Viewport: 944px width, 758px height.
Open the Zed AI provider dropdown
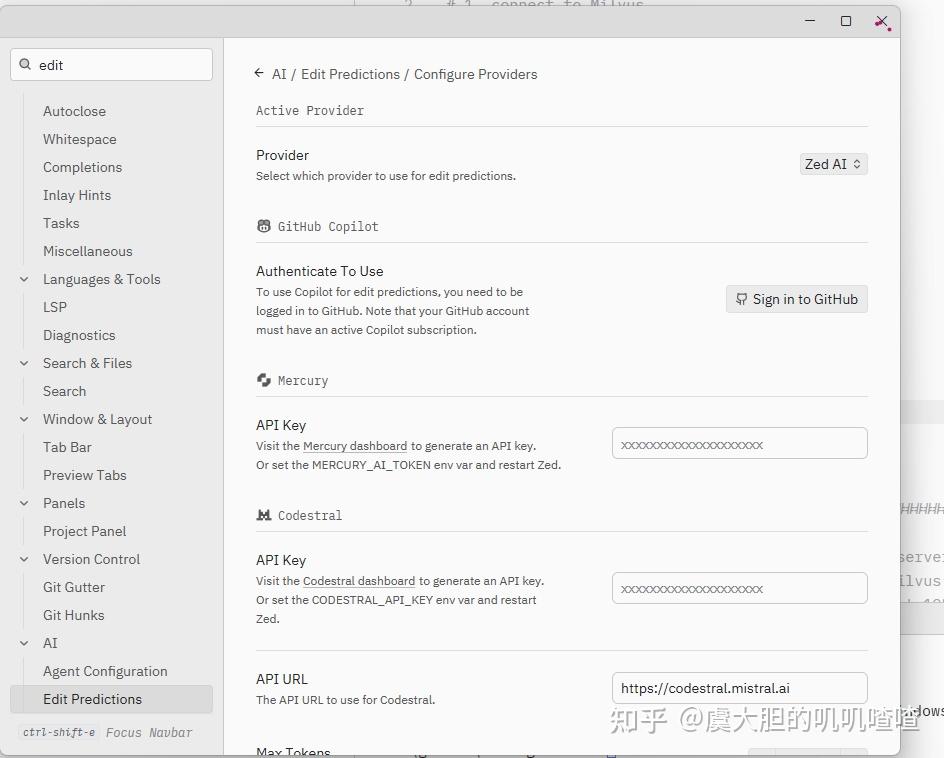tap(833, 164)
